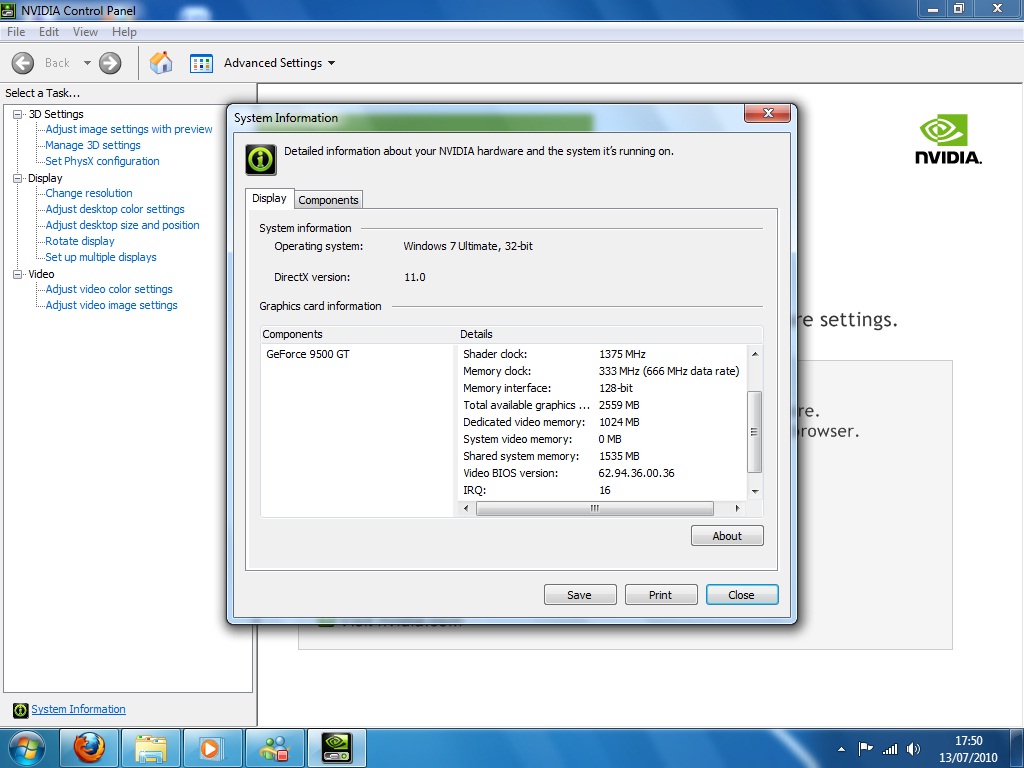Screen dimensions: 1024x768
Task: Open Adjust desktop color settings
Action: (x=115, y=210)
